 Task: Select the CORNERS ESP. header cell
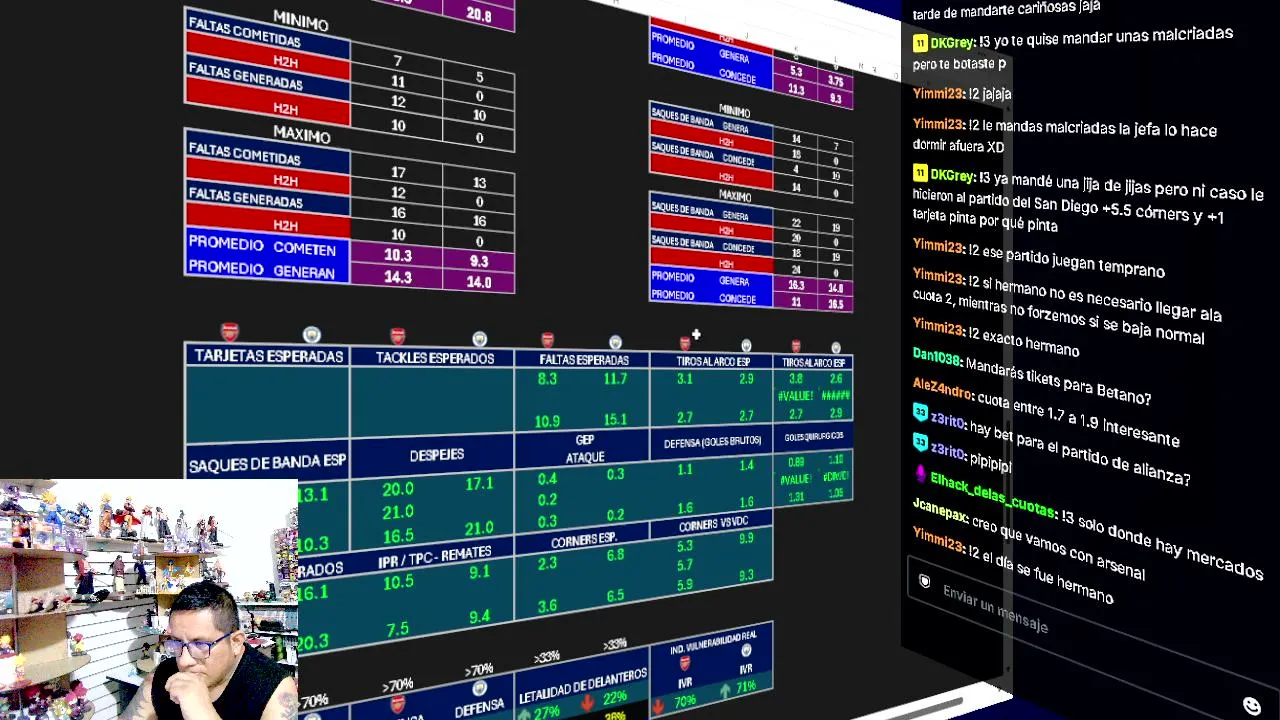click(x=583, y=540)
